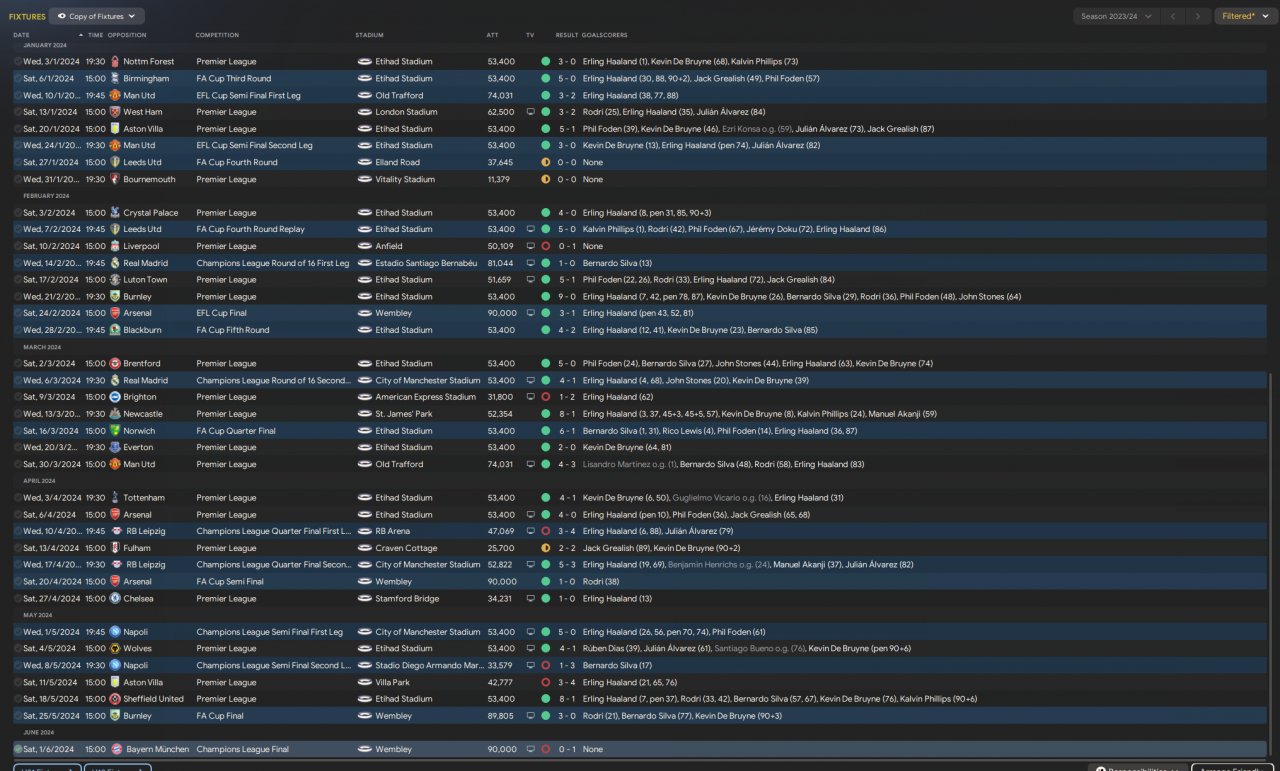1280x771 pixels.
Task: Click the 81,044 attendance figure
Action: (501, 263)
